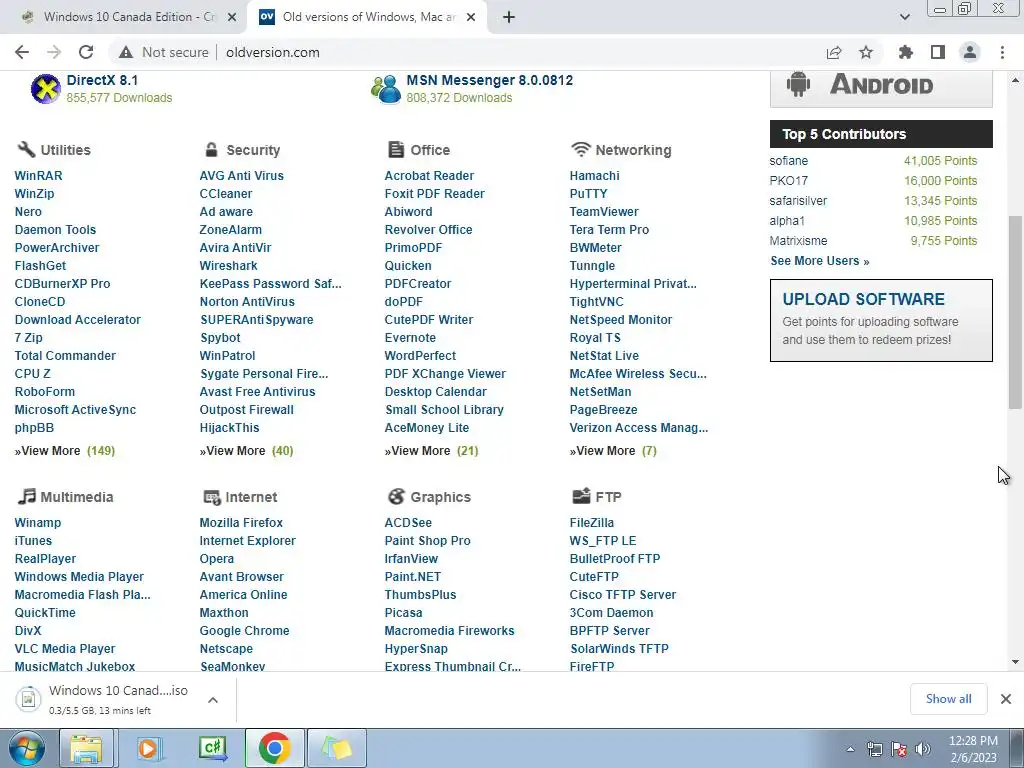Open the Wireshark link
Image resolution: width=1024 pixels, height=768 pixels.
tap(229, 266)
